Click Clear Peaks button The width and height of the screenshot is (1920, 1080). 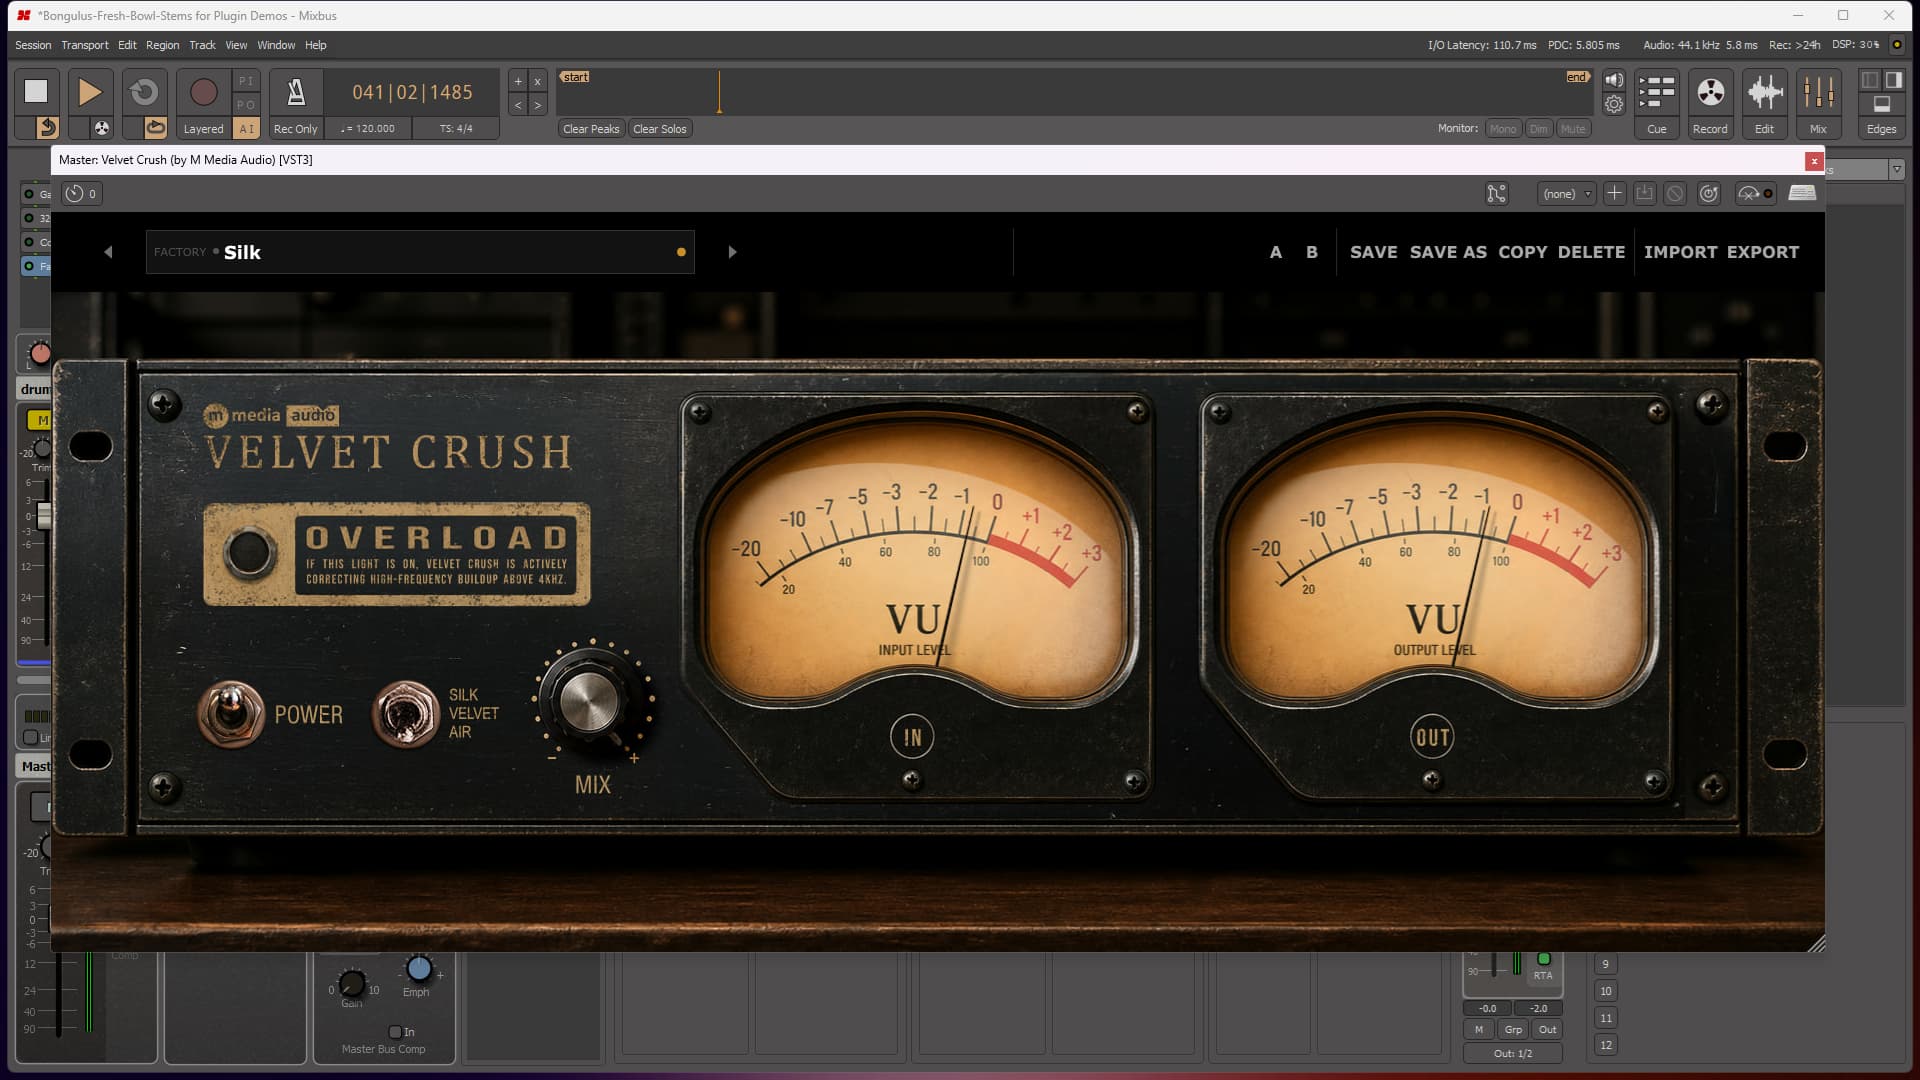click(x=591, y=129)
